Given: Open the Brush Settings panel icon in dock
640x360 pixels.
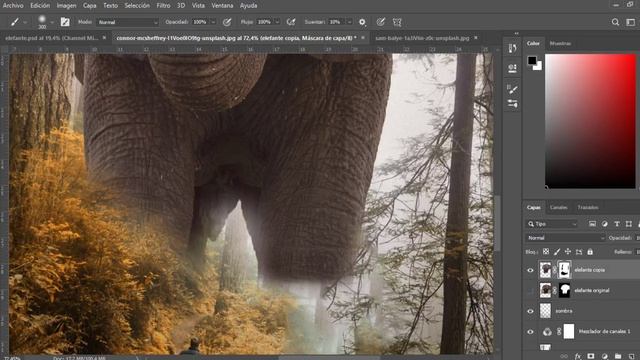Looking at the screenshot, I should [x=513, y=89].
